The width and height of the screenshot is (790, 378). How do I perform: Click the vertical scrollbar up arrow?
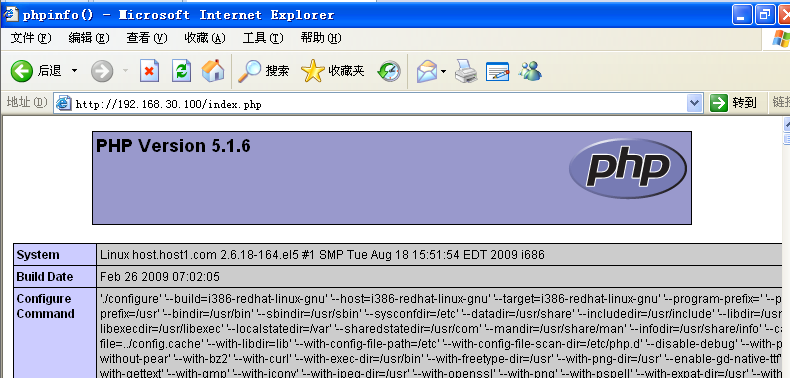[786, 123]
